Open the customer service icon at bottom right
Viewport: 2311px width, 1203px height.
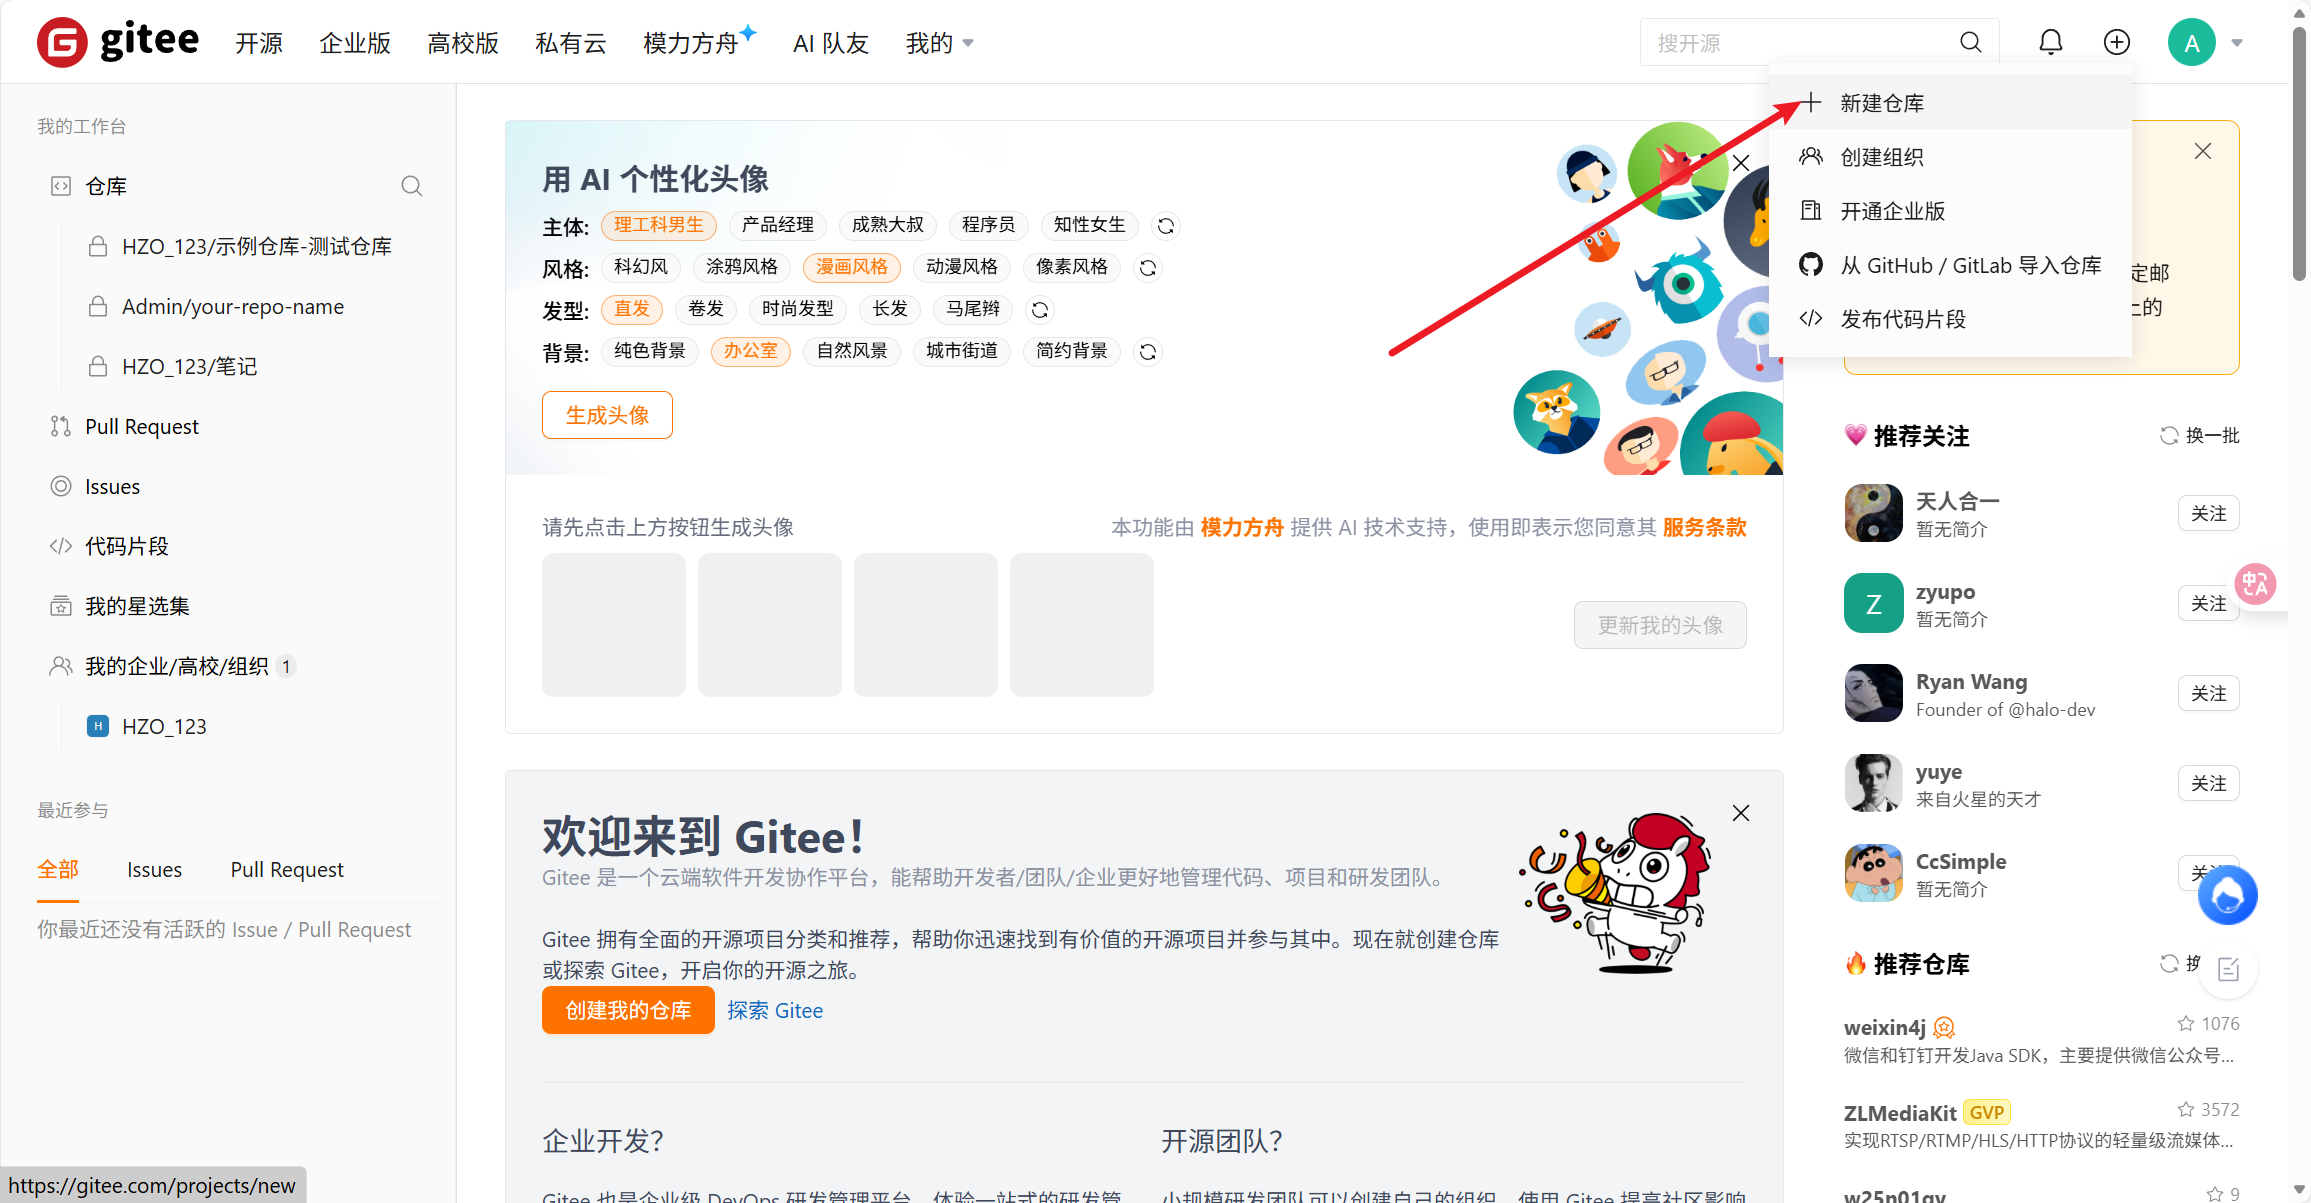(2228, 895)
